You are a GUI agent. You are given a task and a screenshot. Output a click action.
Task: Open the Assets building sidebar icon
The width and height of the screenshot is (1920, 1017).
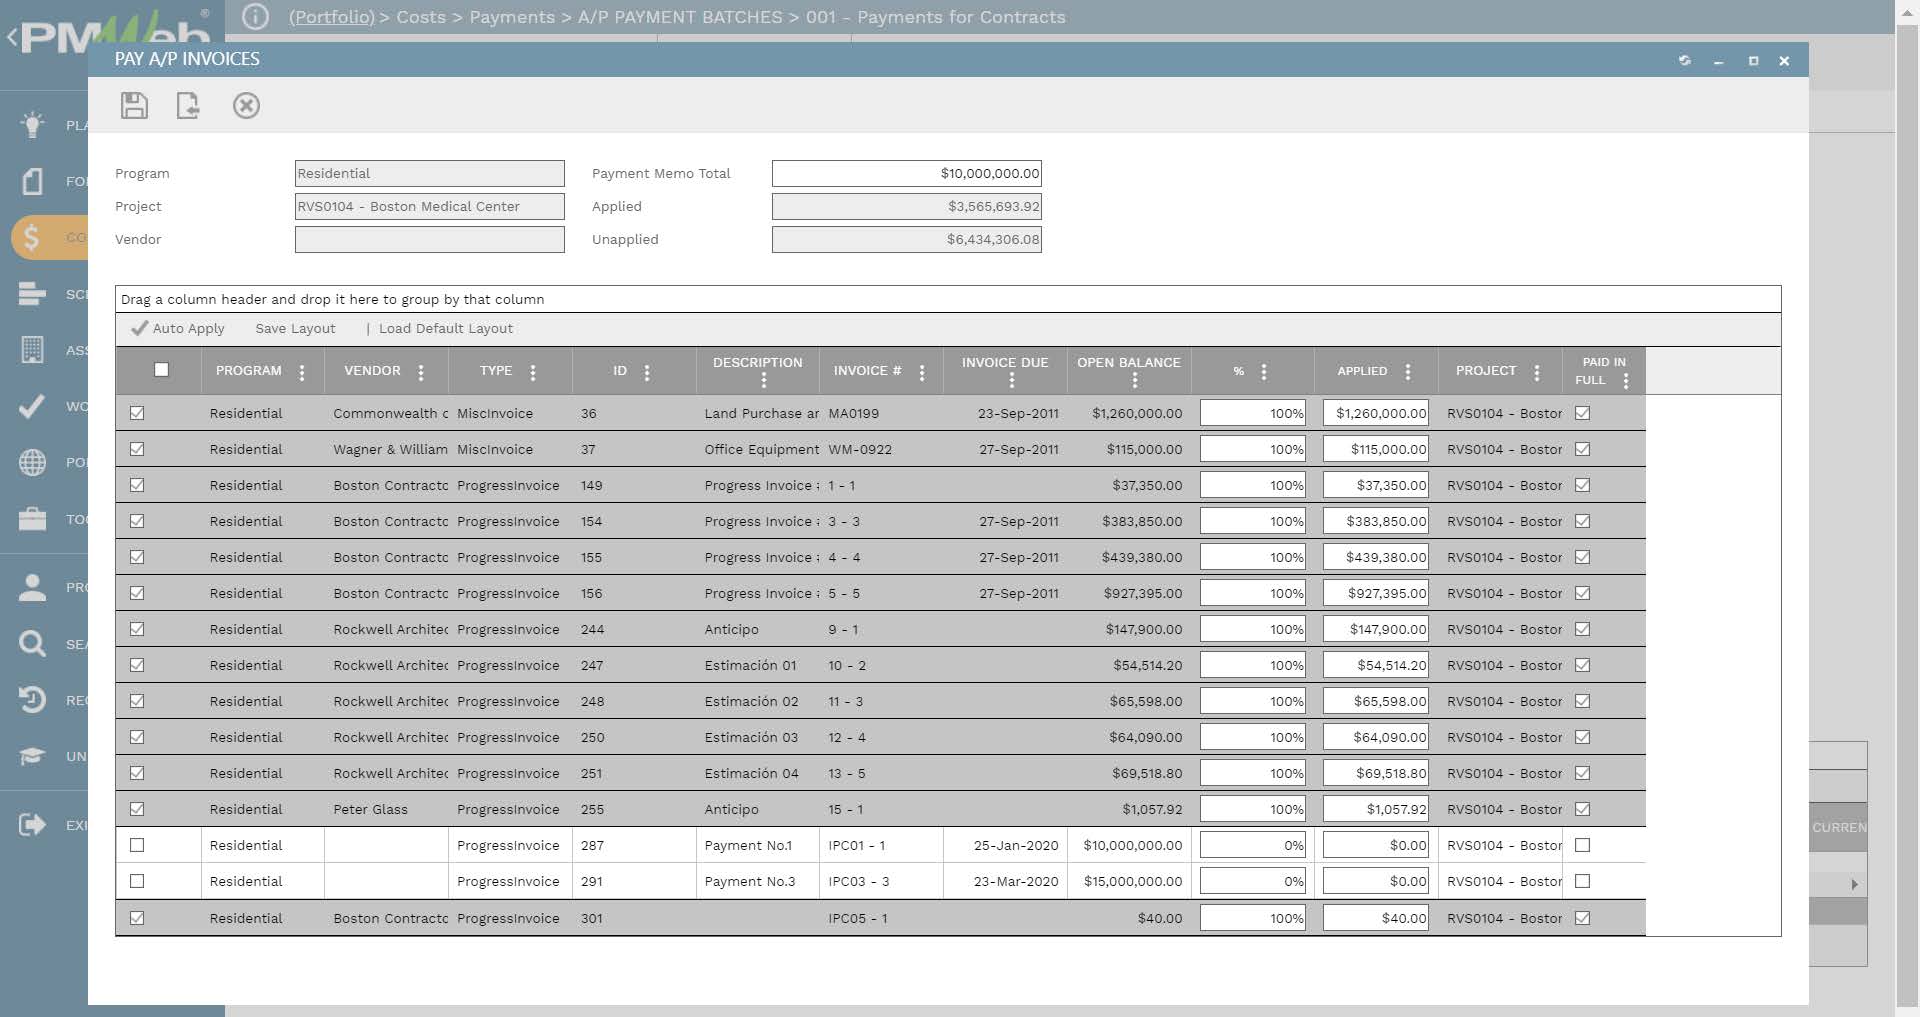click(x=32, y=350)
